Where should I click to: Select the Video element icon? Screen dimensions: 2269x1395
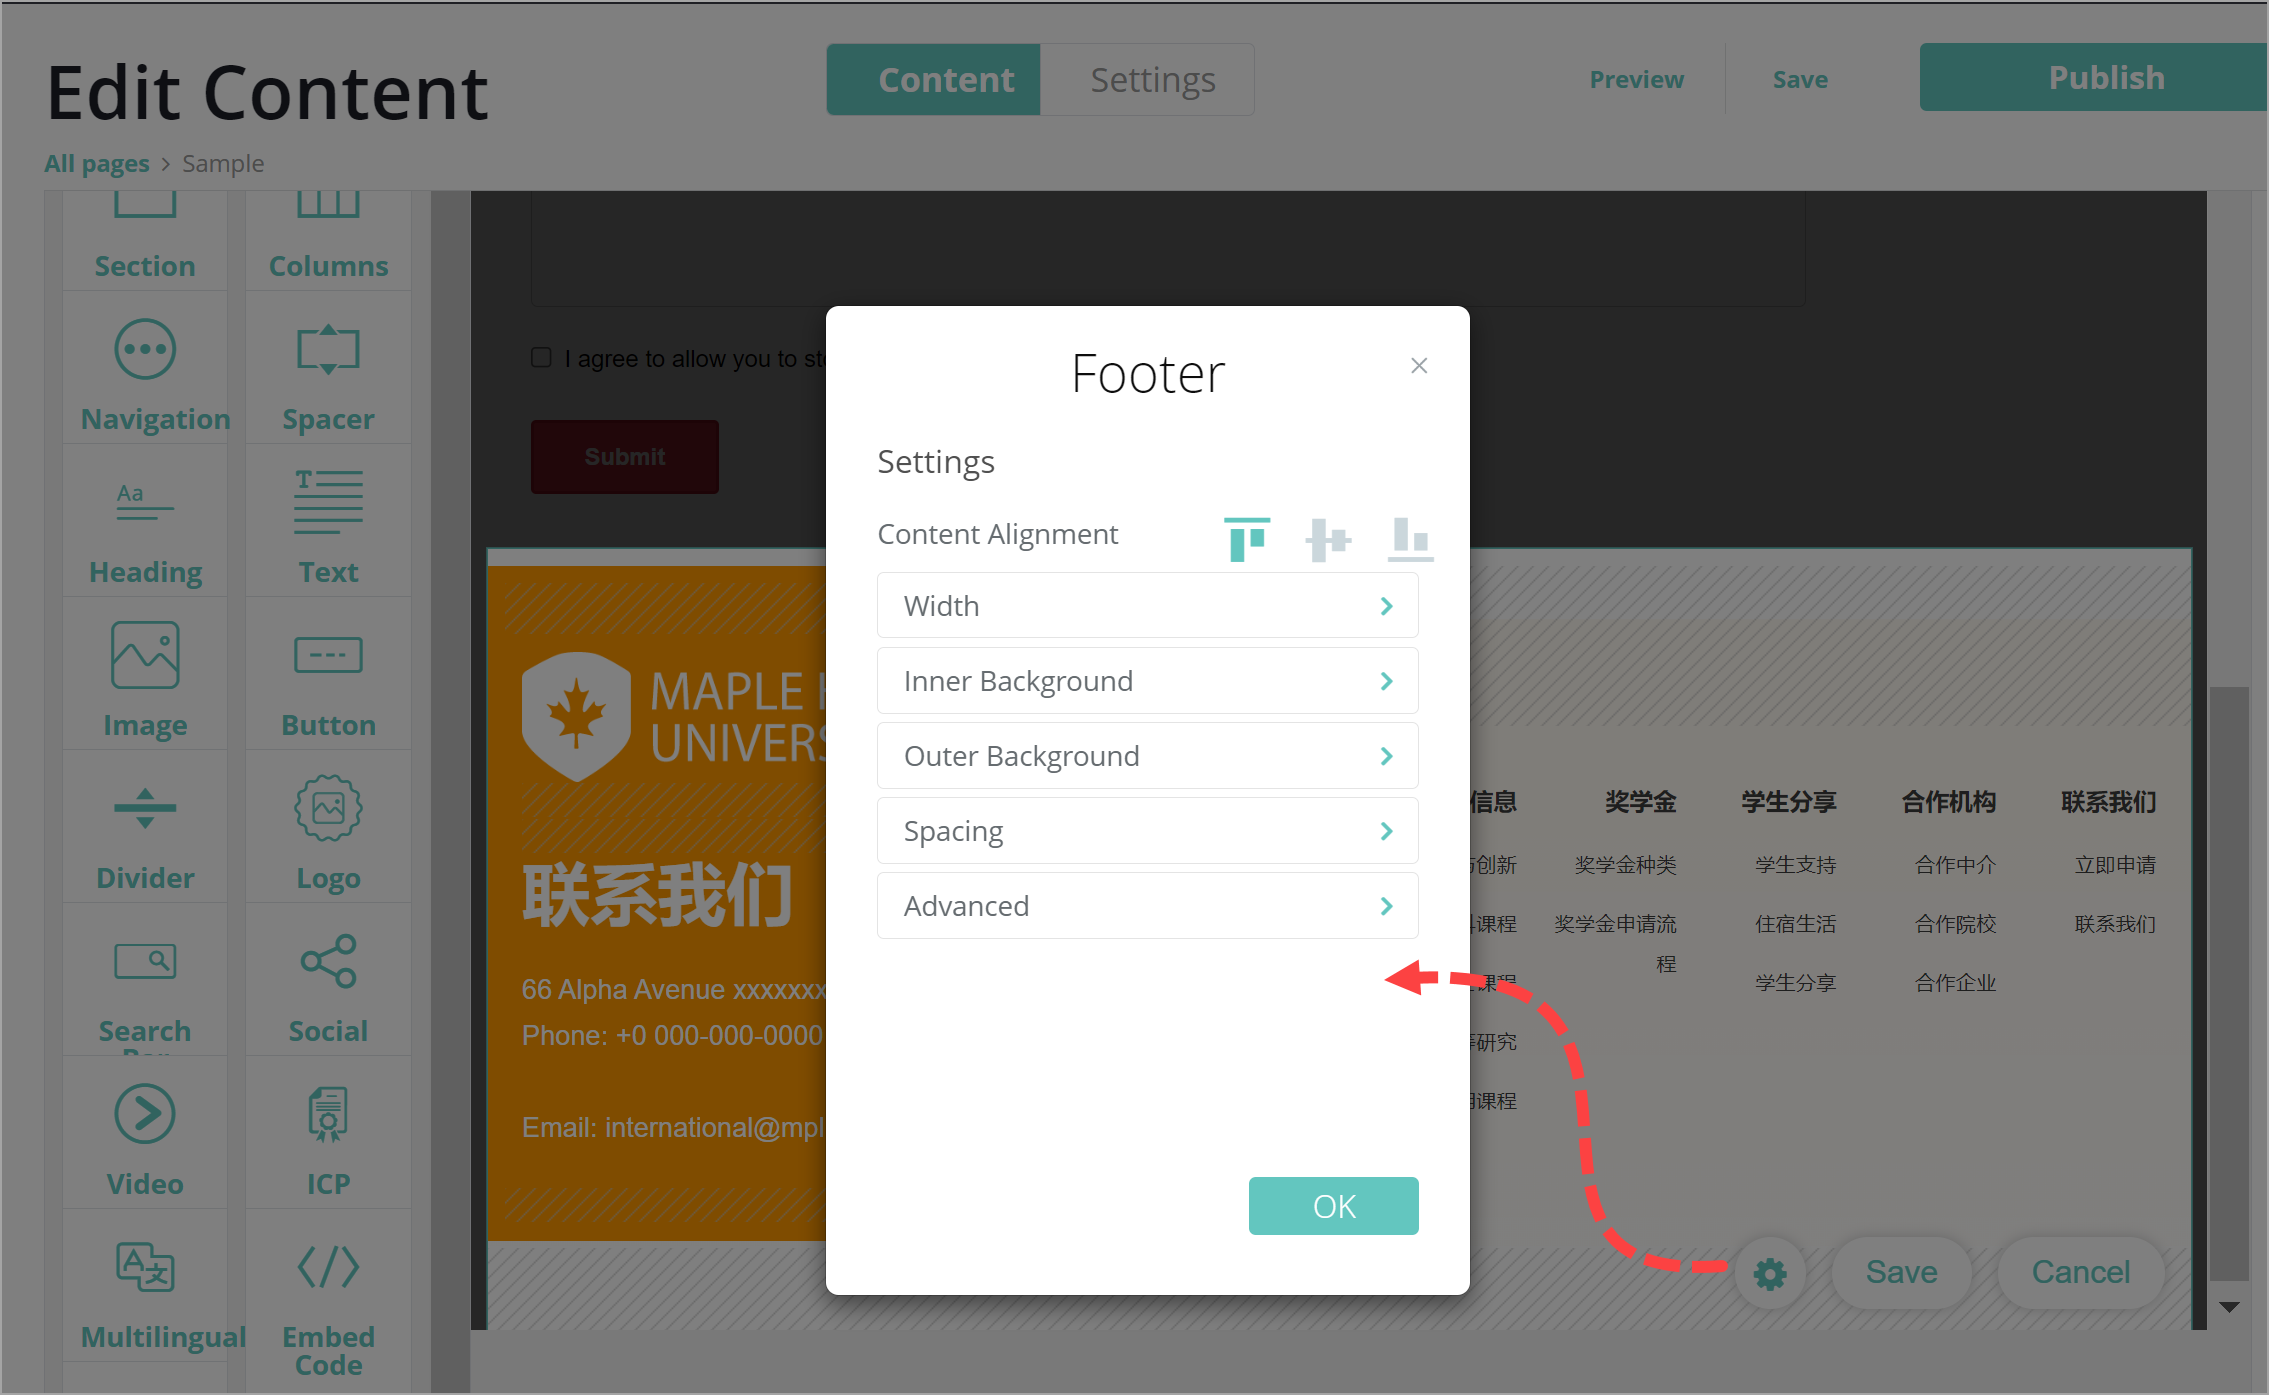(x=145, y=1114)
